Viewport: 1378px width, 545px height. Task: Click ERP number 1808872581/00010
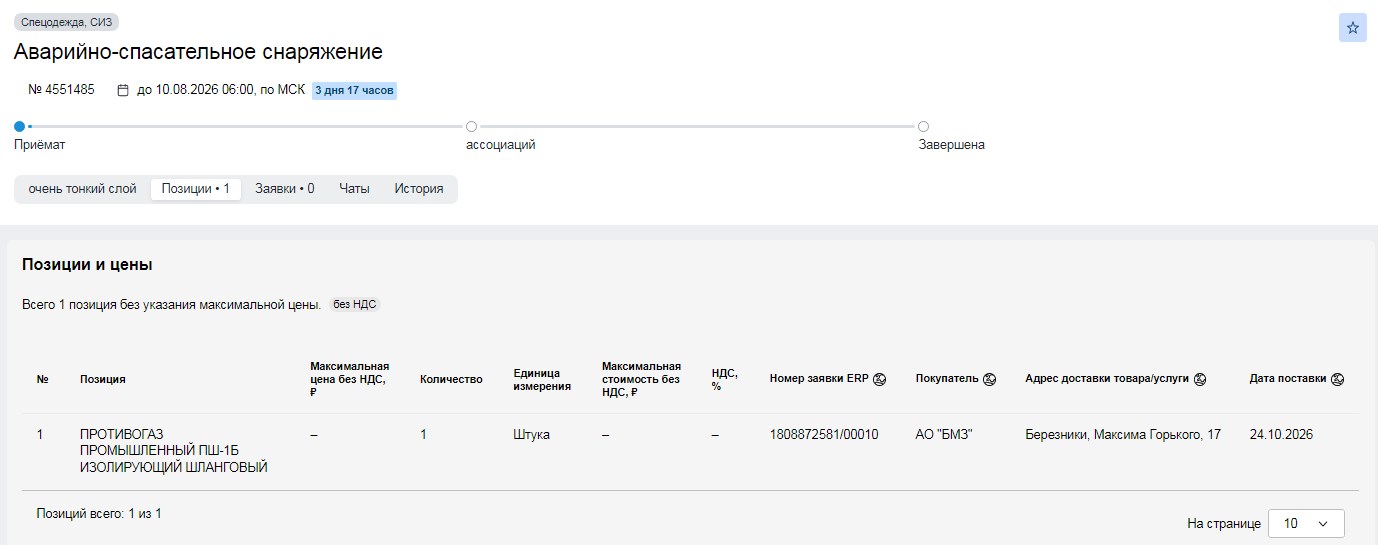824,435
